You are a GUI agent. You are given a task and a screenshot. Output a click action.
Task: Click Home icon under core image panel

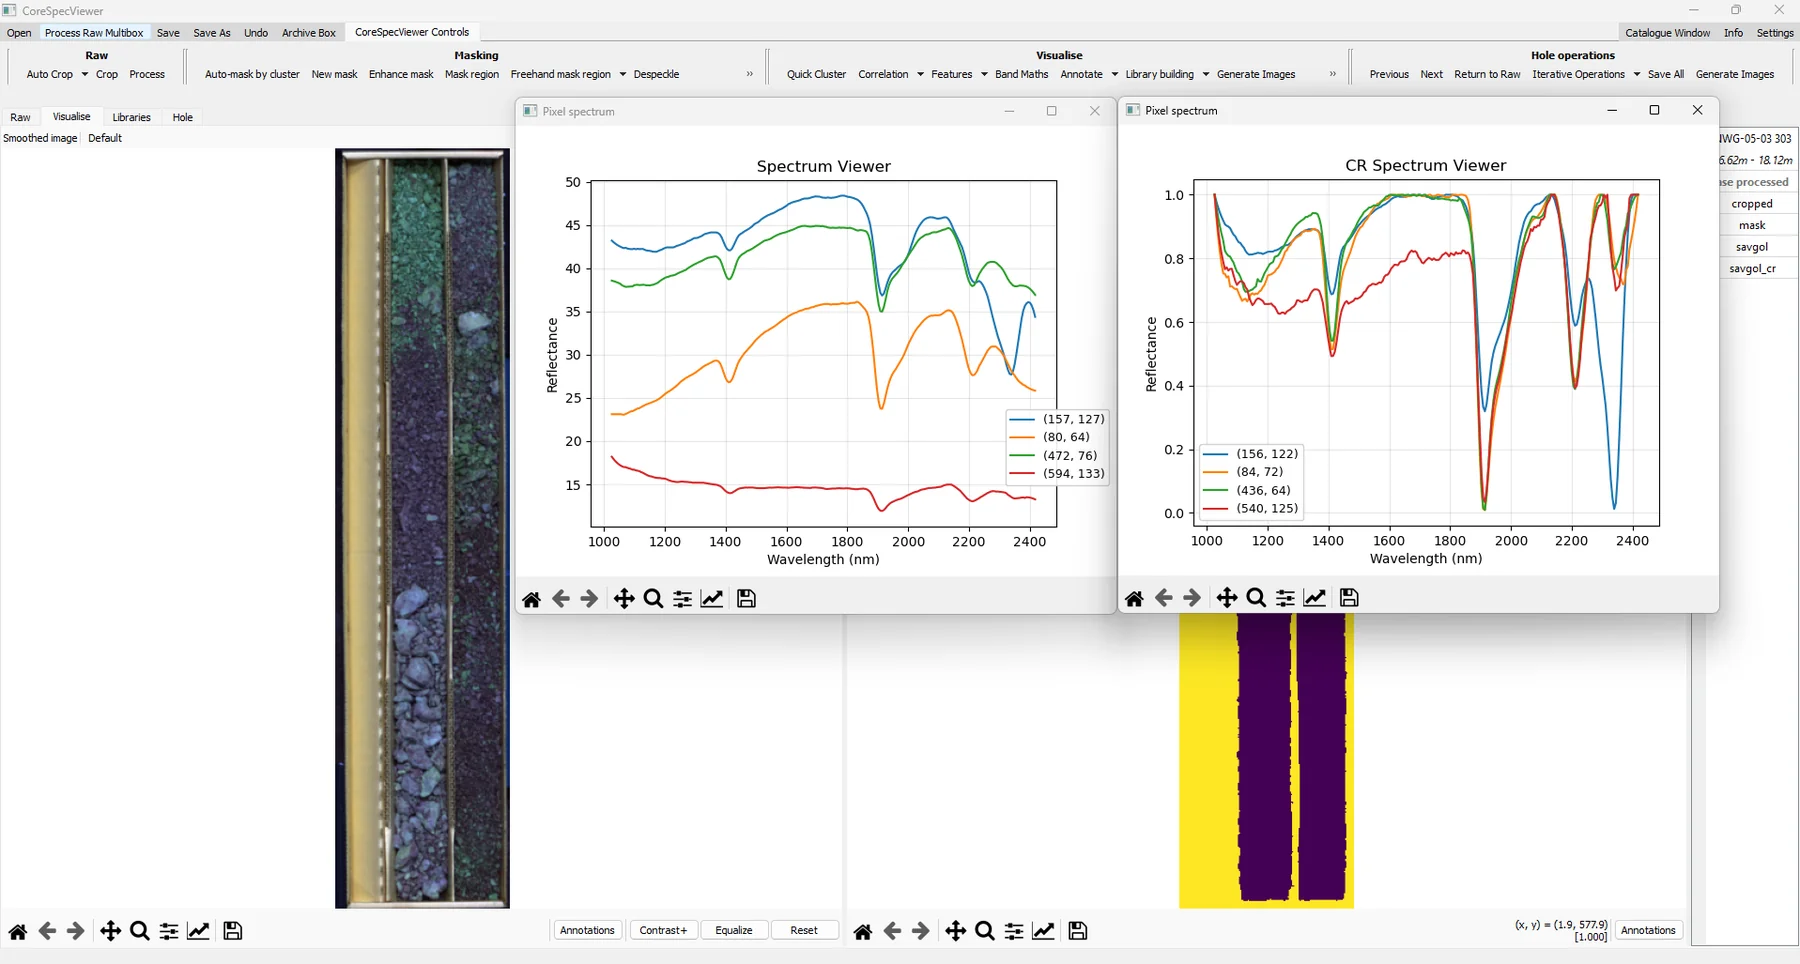18,932
